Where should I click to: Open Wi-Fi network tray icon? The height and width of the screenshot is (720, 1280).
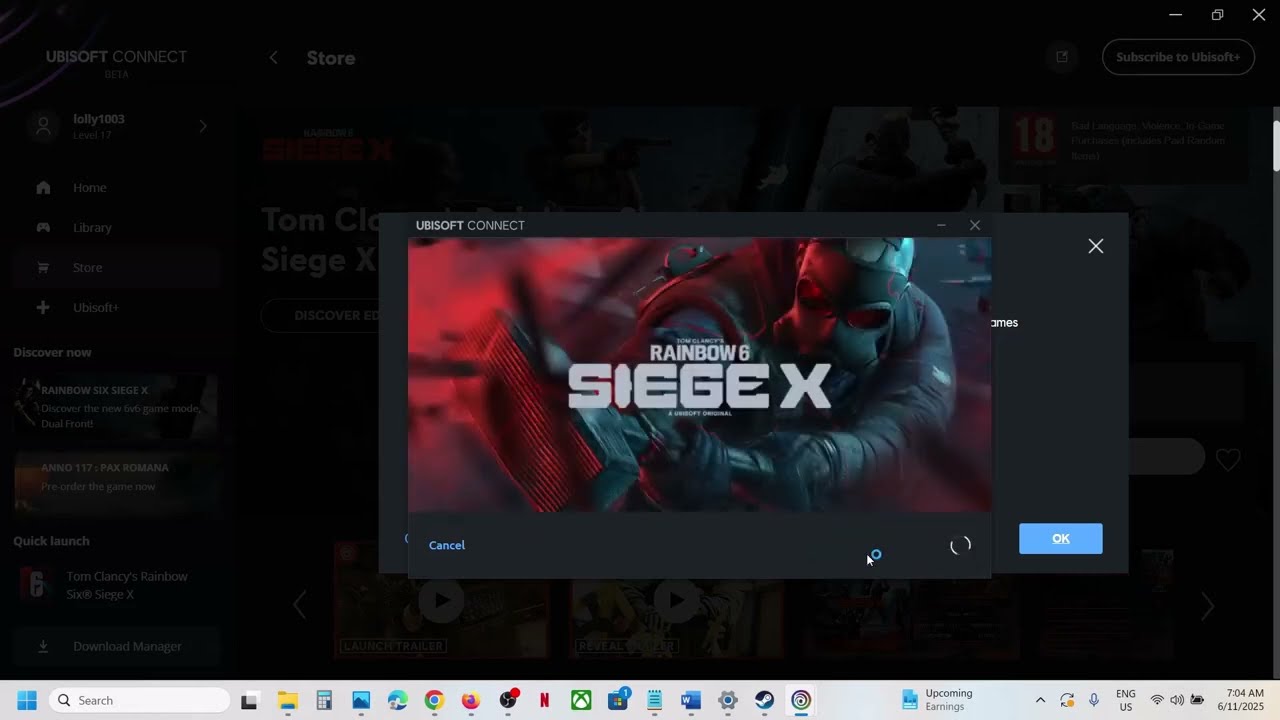(1157, 700)
